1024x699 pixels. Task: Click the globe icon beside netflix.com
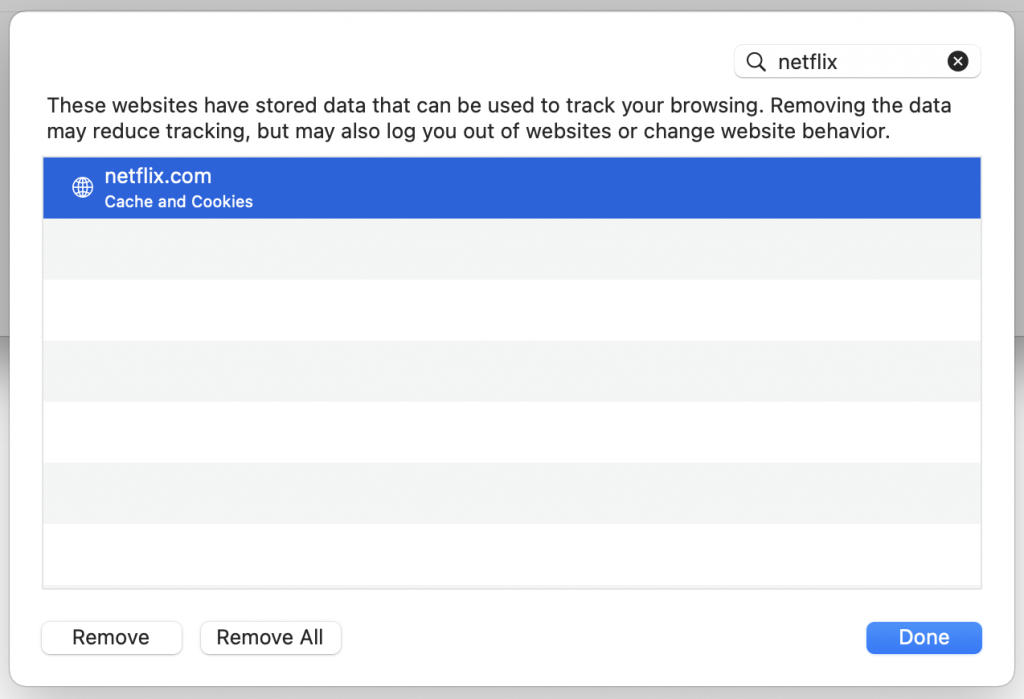pos(82,187)
